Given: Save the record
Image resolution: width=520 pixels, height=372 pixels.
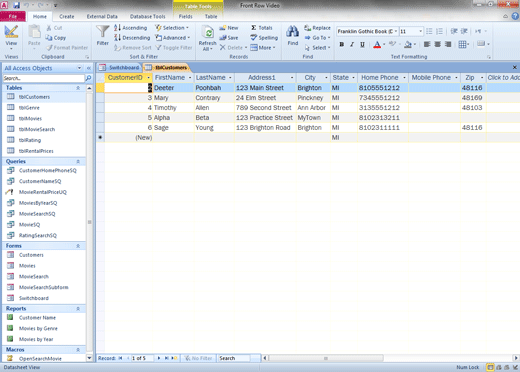Looking at the screenshot, I should coord(229,38).
